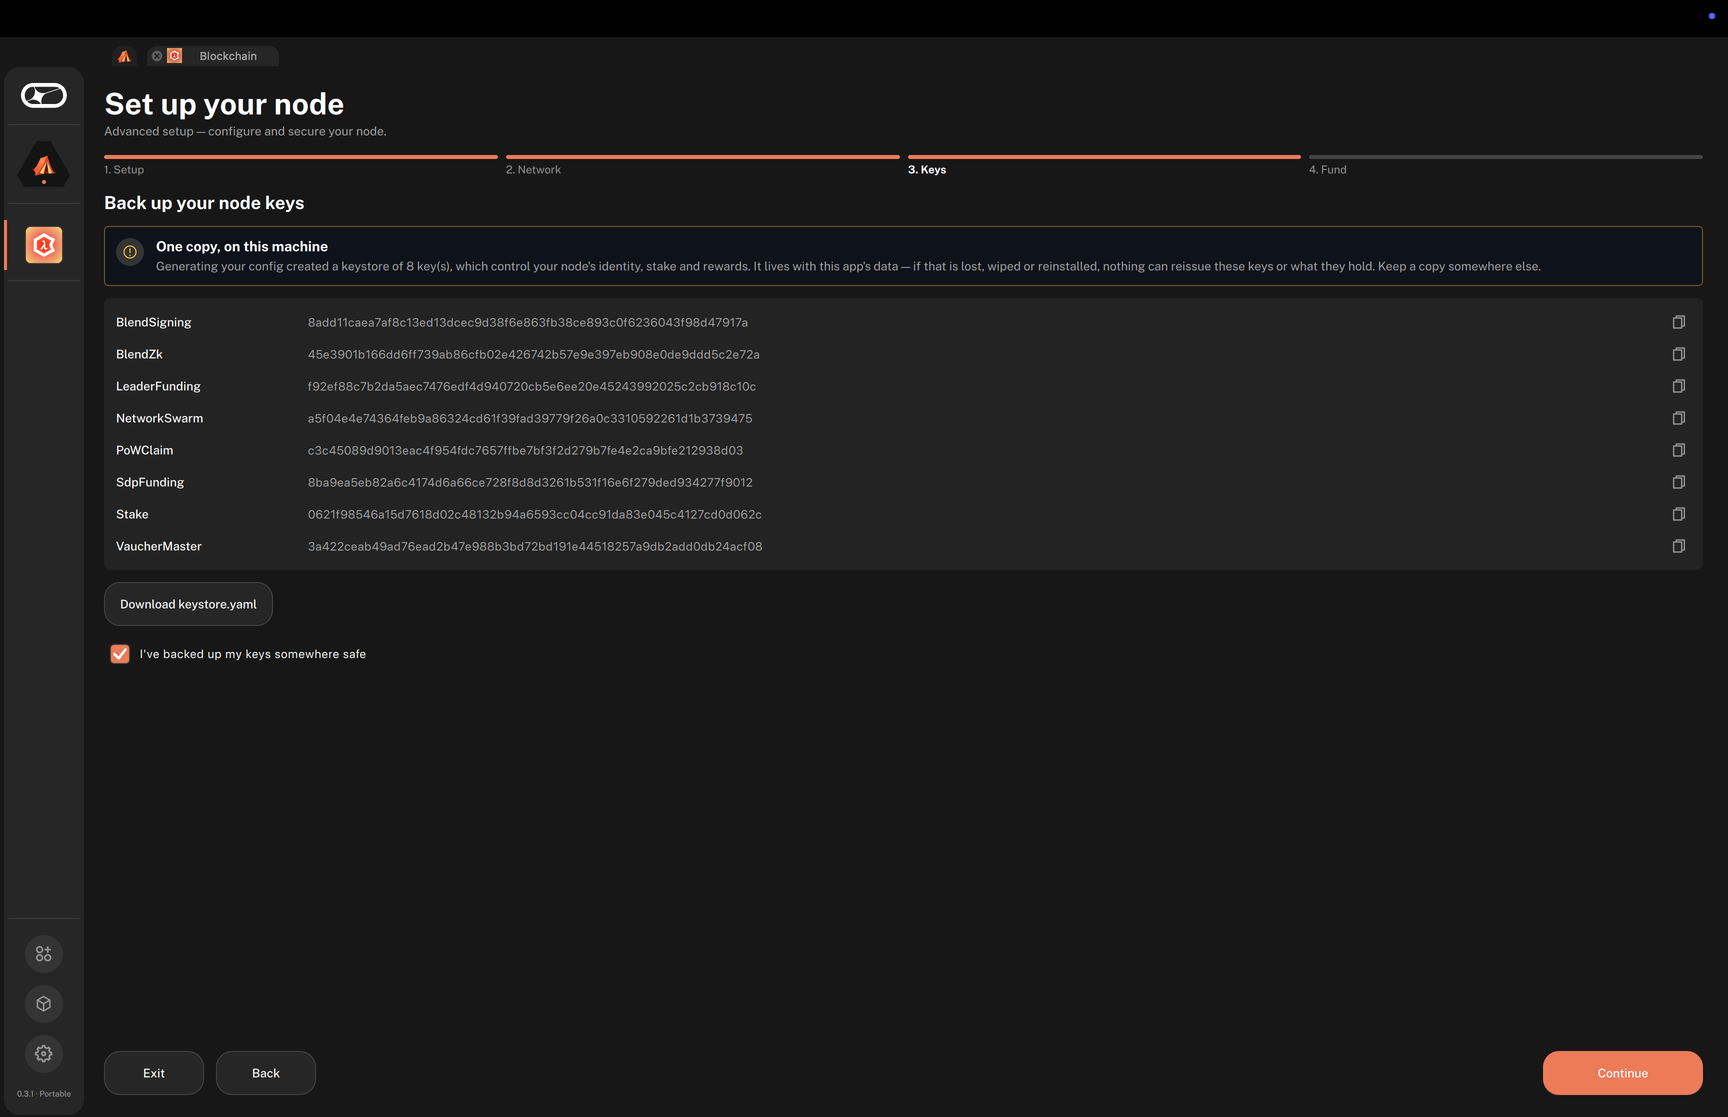1728x1117 pixels.
Task: Select the LeaderFunding key value f92ef88c…
Action: click(532, 386)
